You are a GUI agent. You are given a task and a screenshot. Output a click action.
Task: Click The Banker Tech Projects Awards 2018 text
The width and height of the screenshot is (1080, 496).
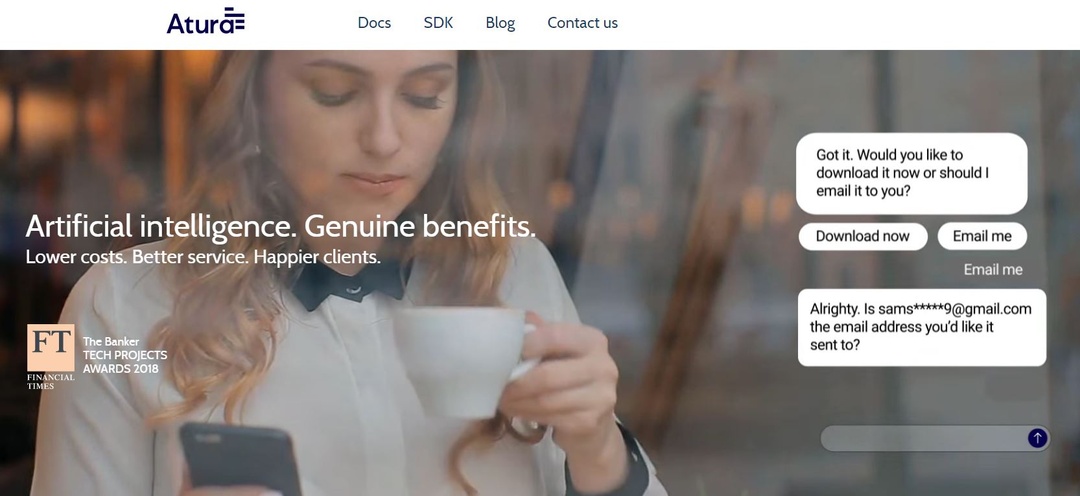click(x=125, y=355)
